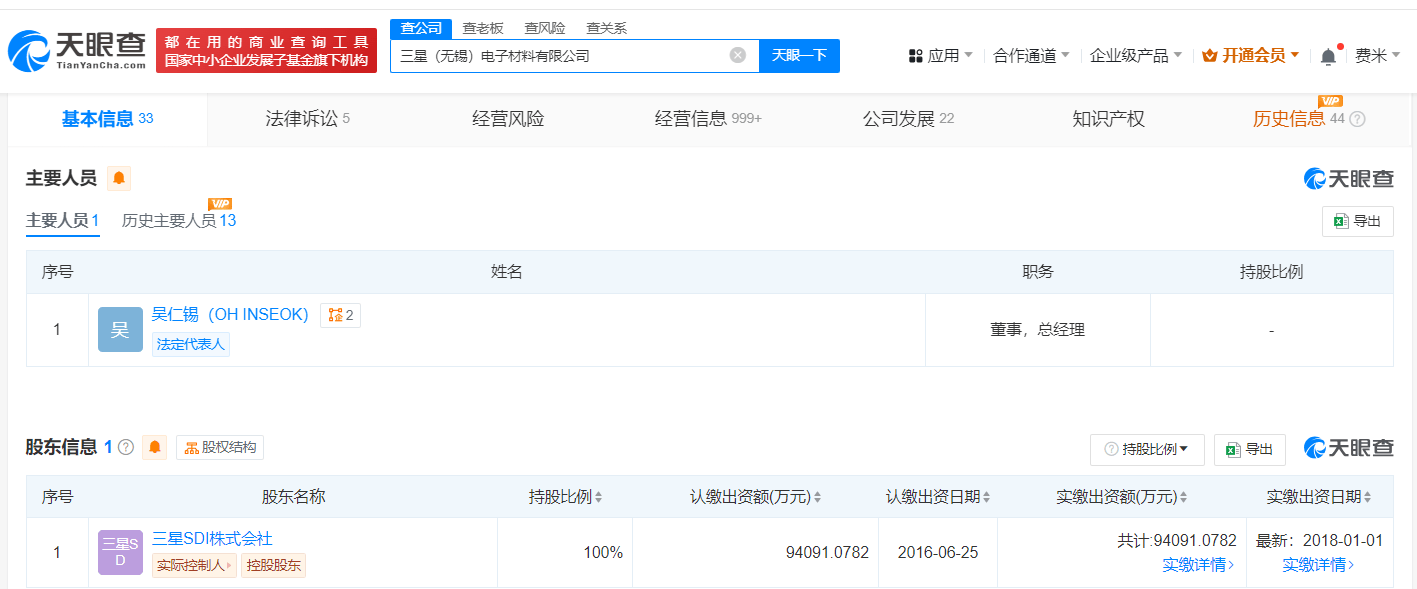Select the 历史主要人员 13 sub-tab
This screenshot has height=589, width=1417.
[179, 221]
